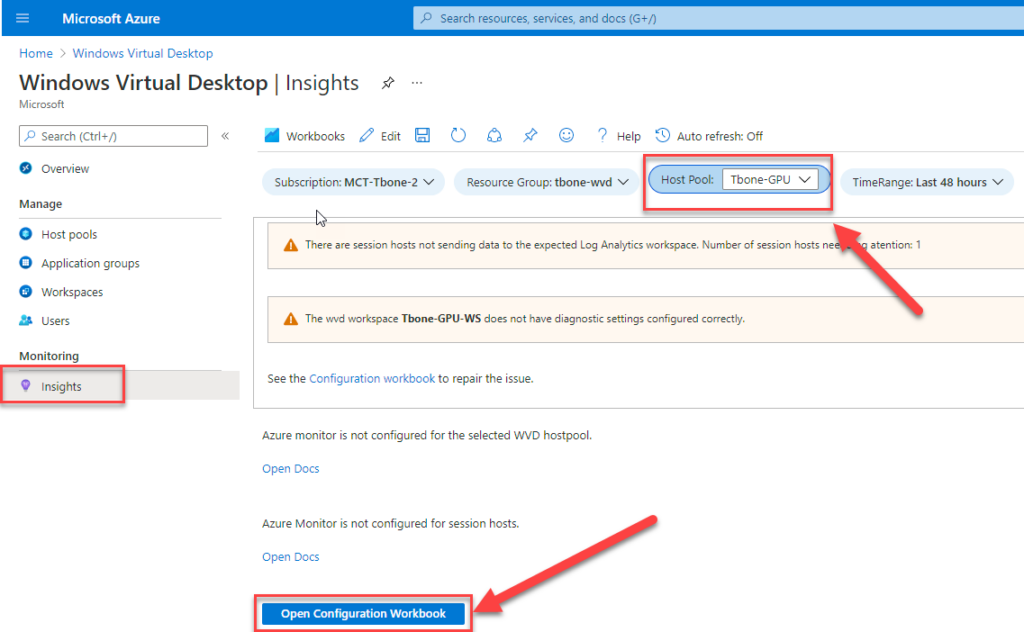The width and height of the screenshot is (1024, 632).
Task: Click the session hosts not sending data warning text
Action: click(613, 245)
